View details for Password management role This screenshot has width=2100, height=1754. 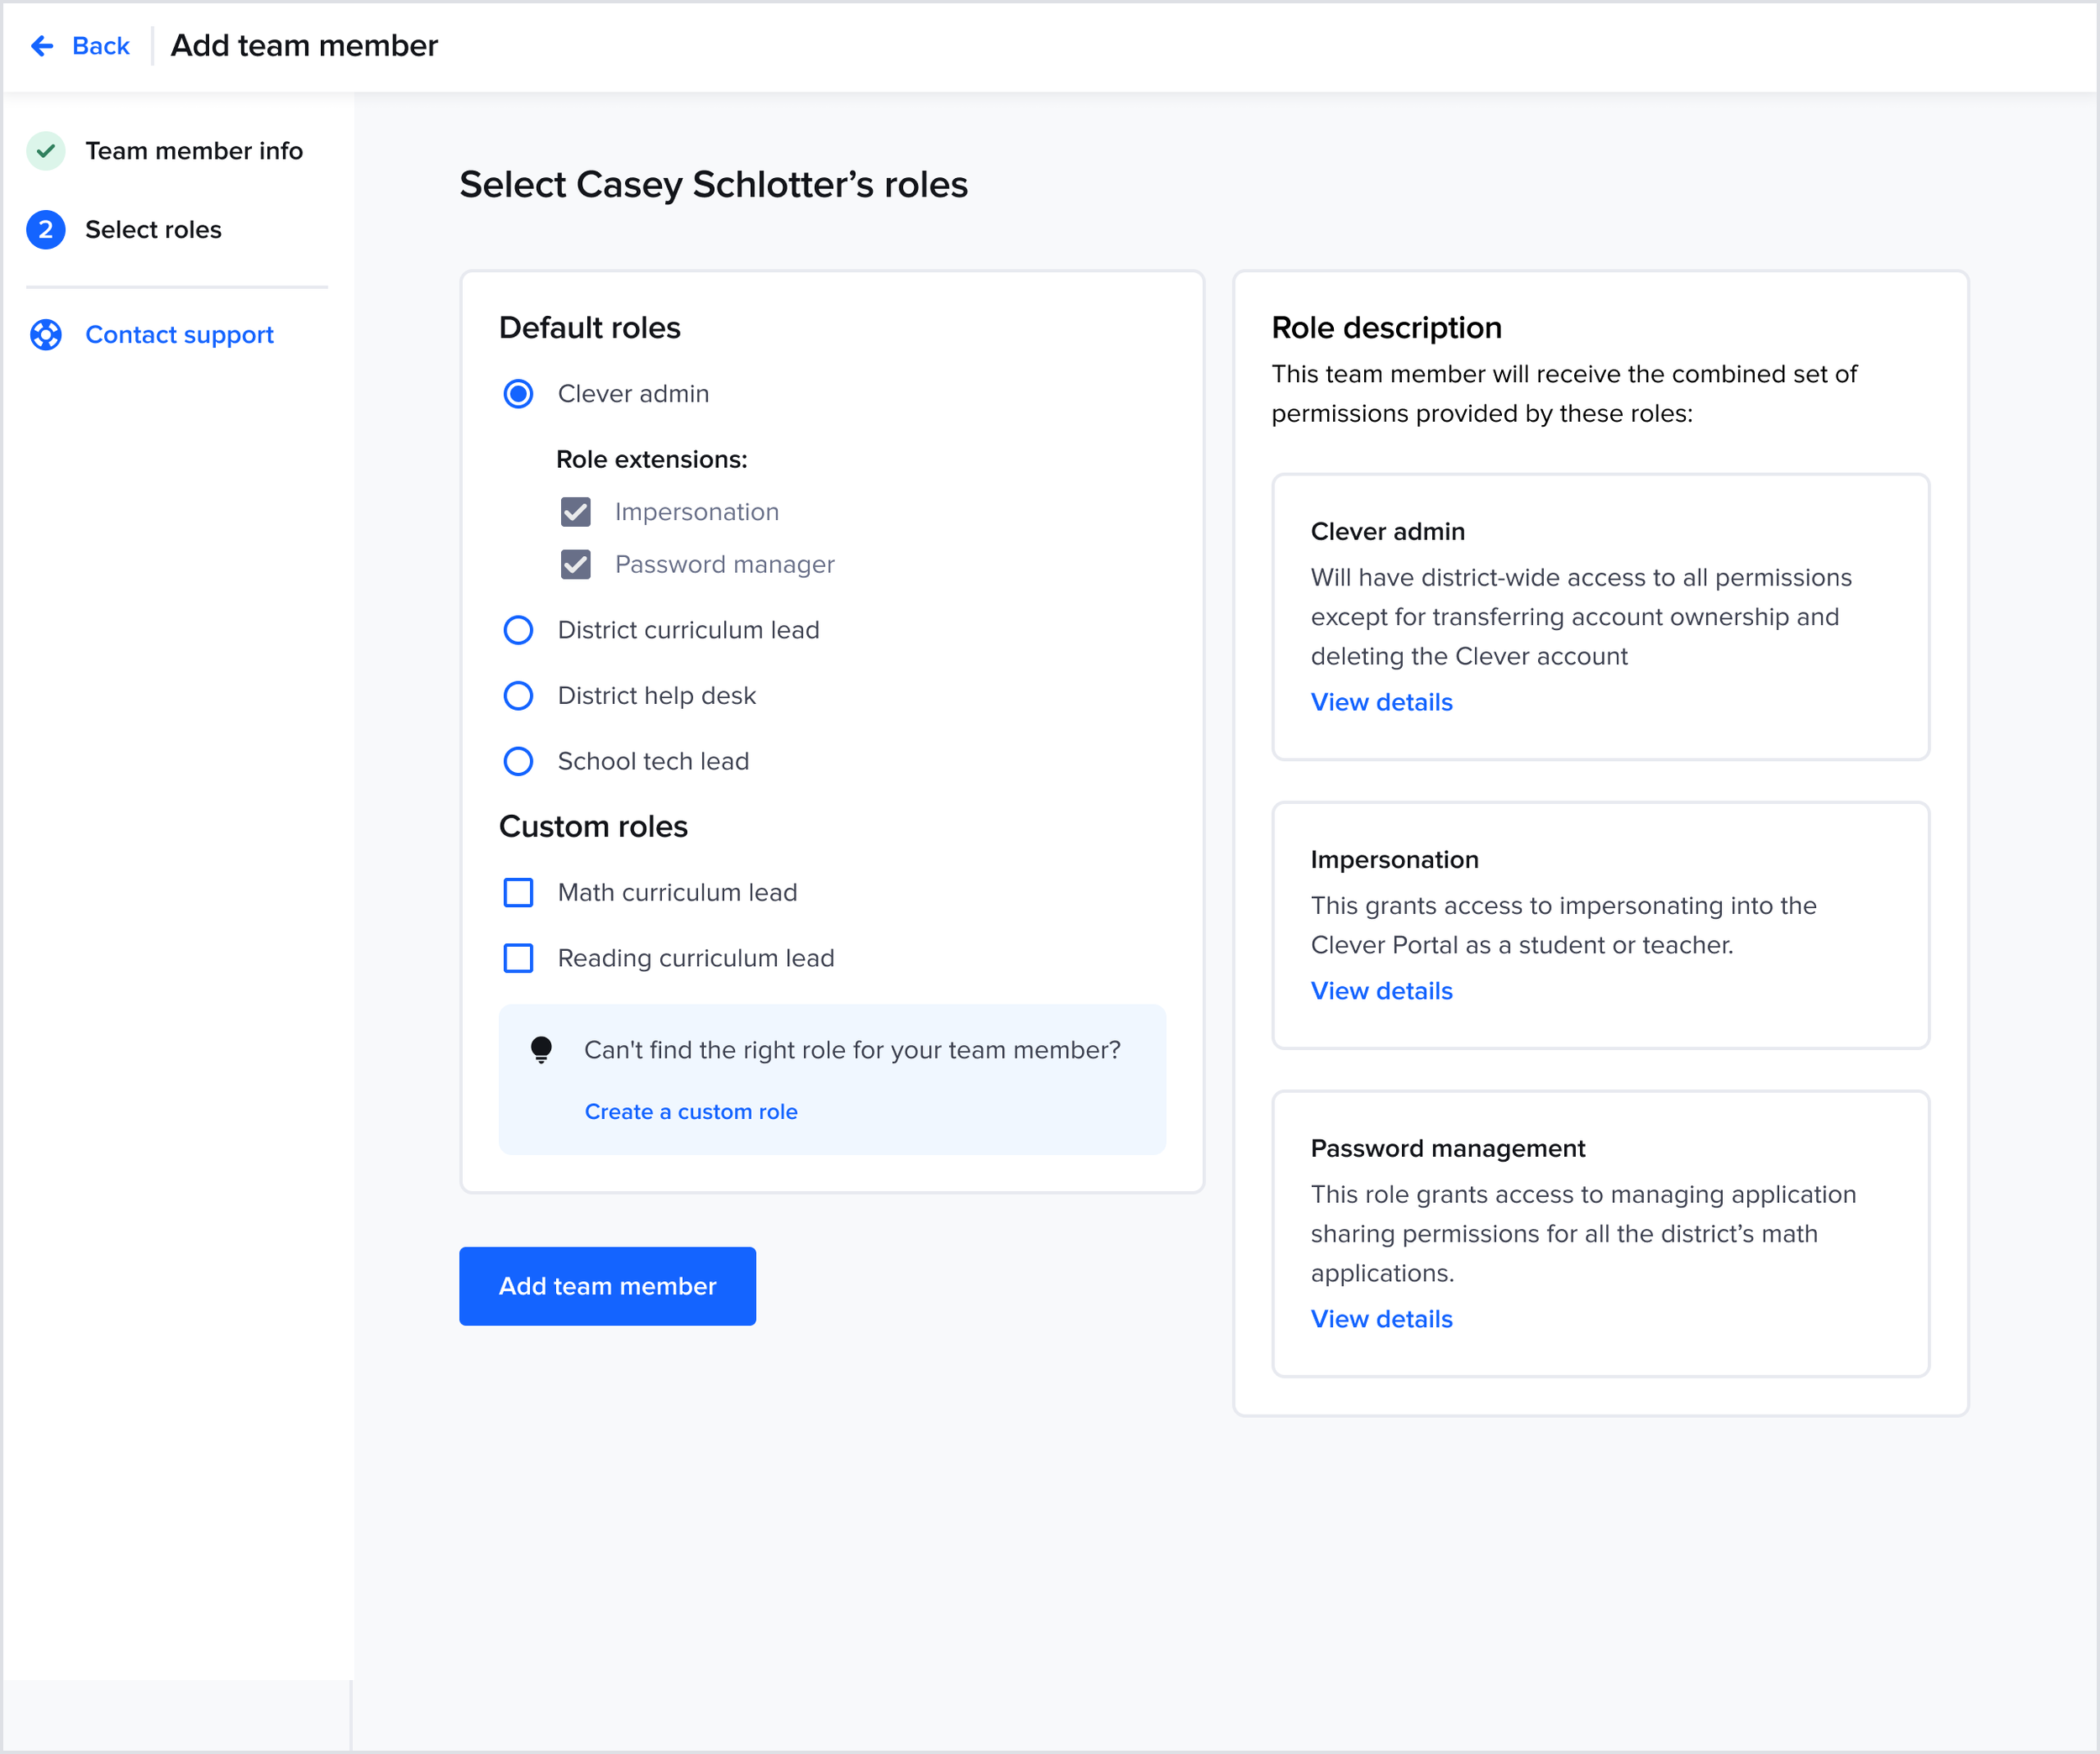point(1382,1320)
